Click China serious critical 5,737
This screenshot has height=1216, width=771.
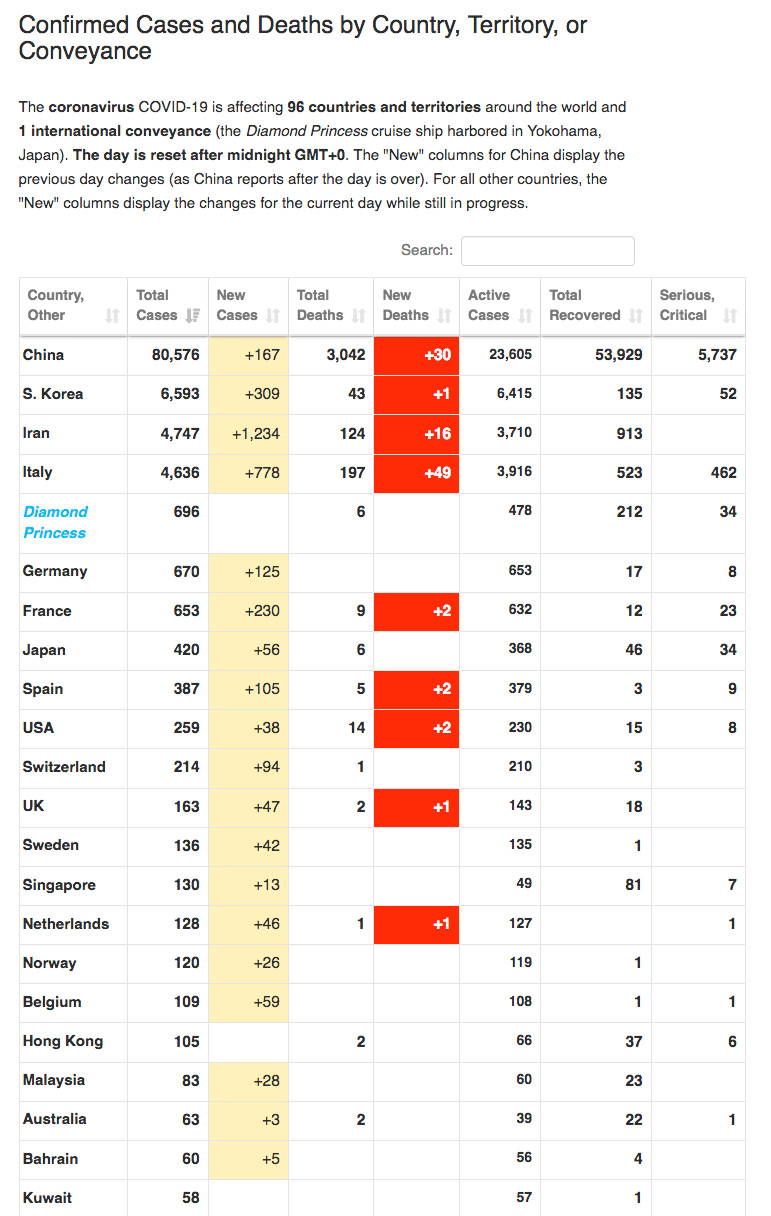click(717, 355)
